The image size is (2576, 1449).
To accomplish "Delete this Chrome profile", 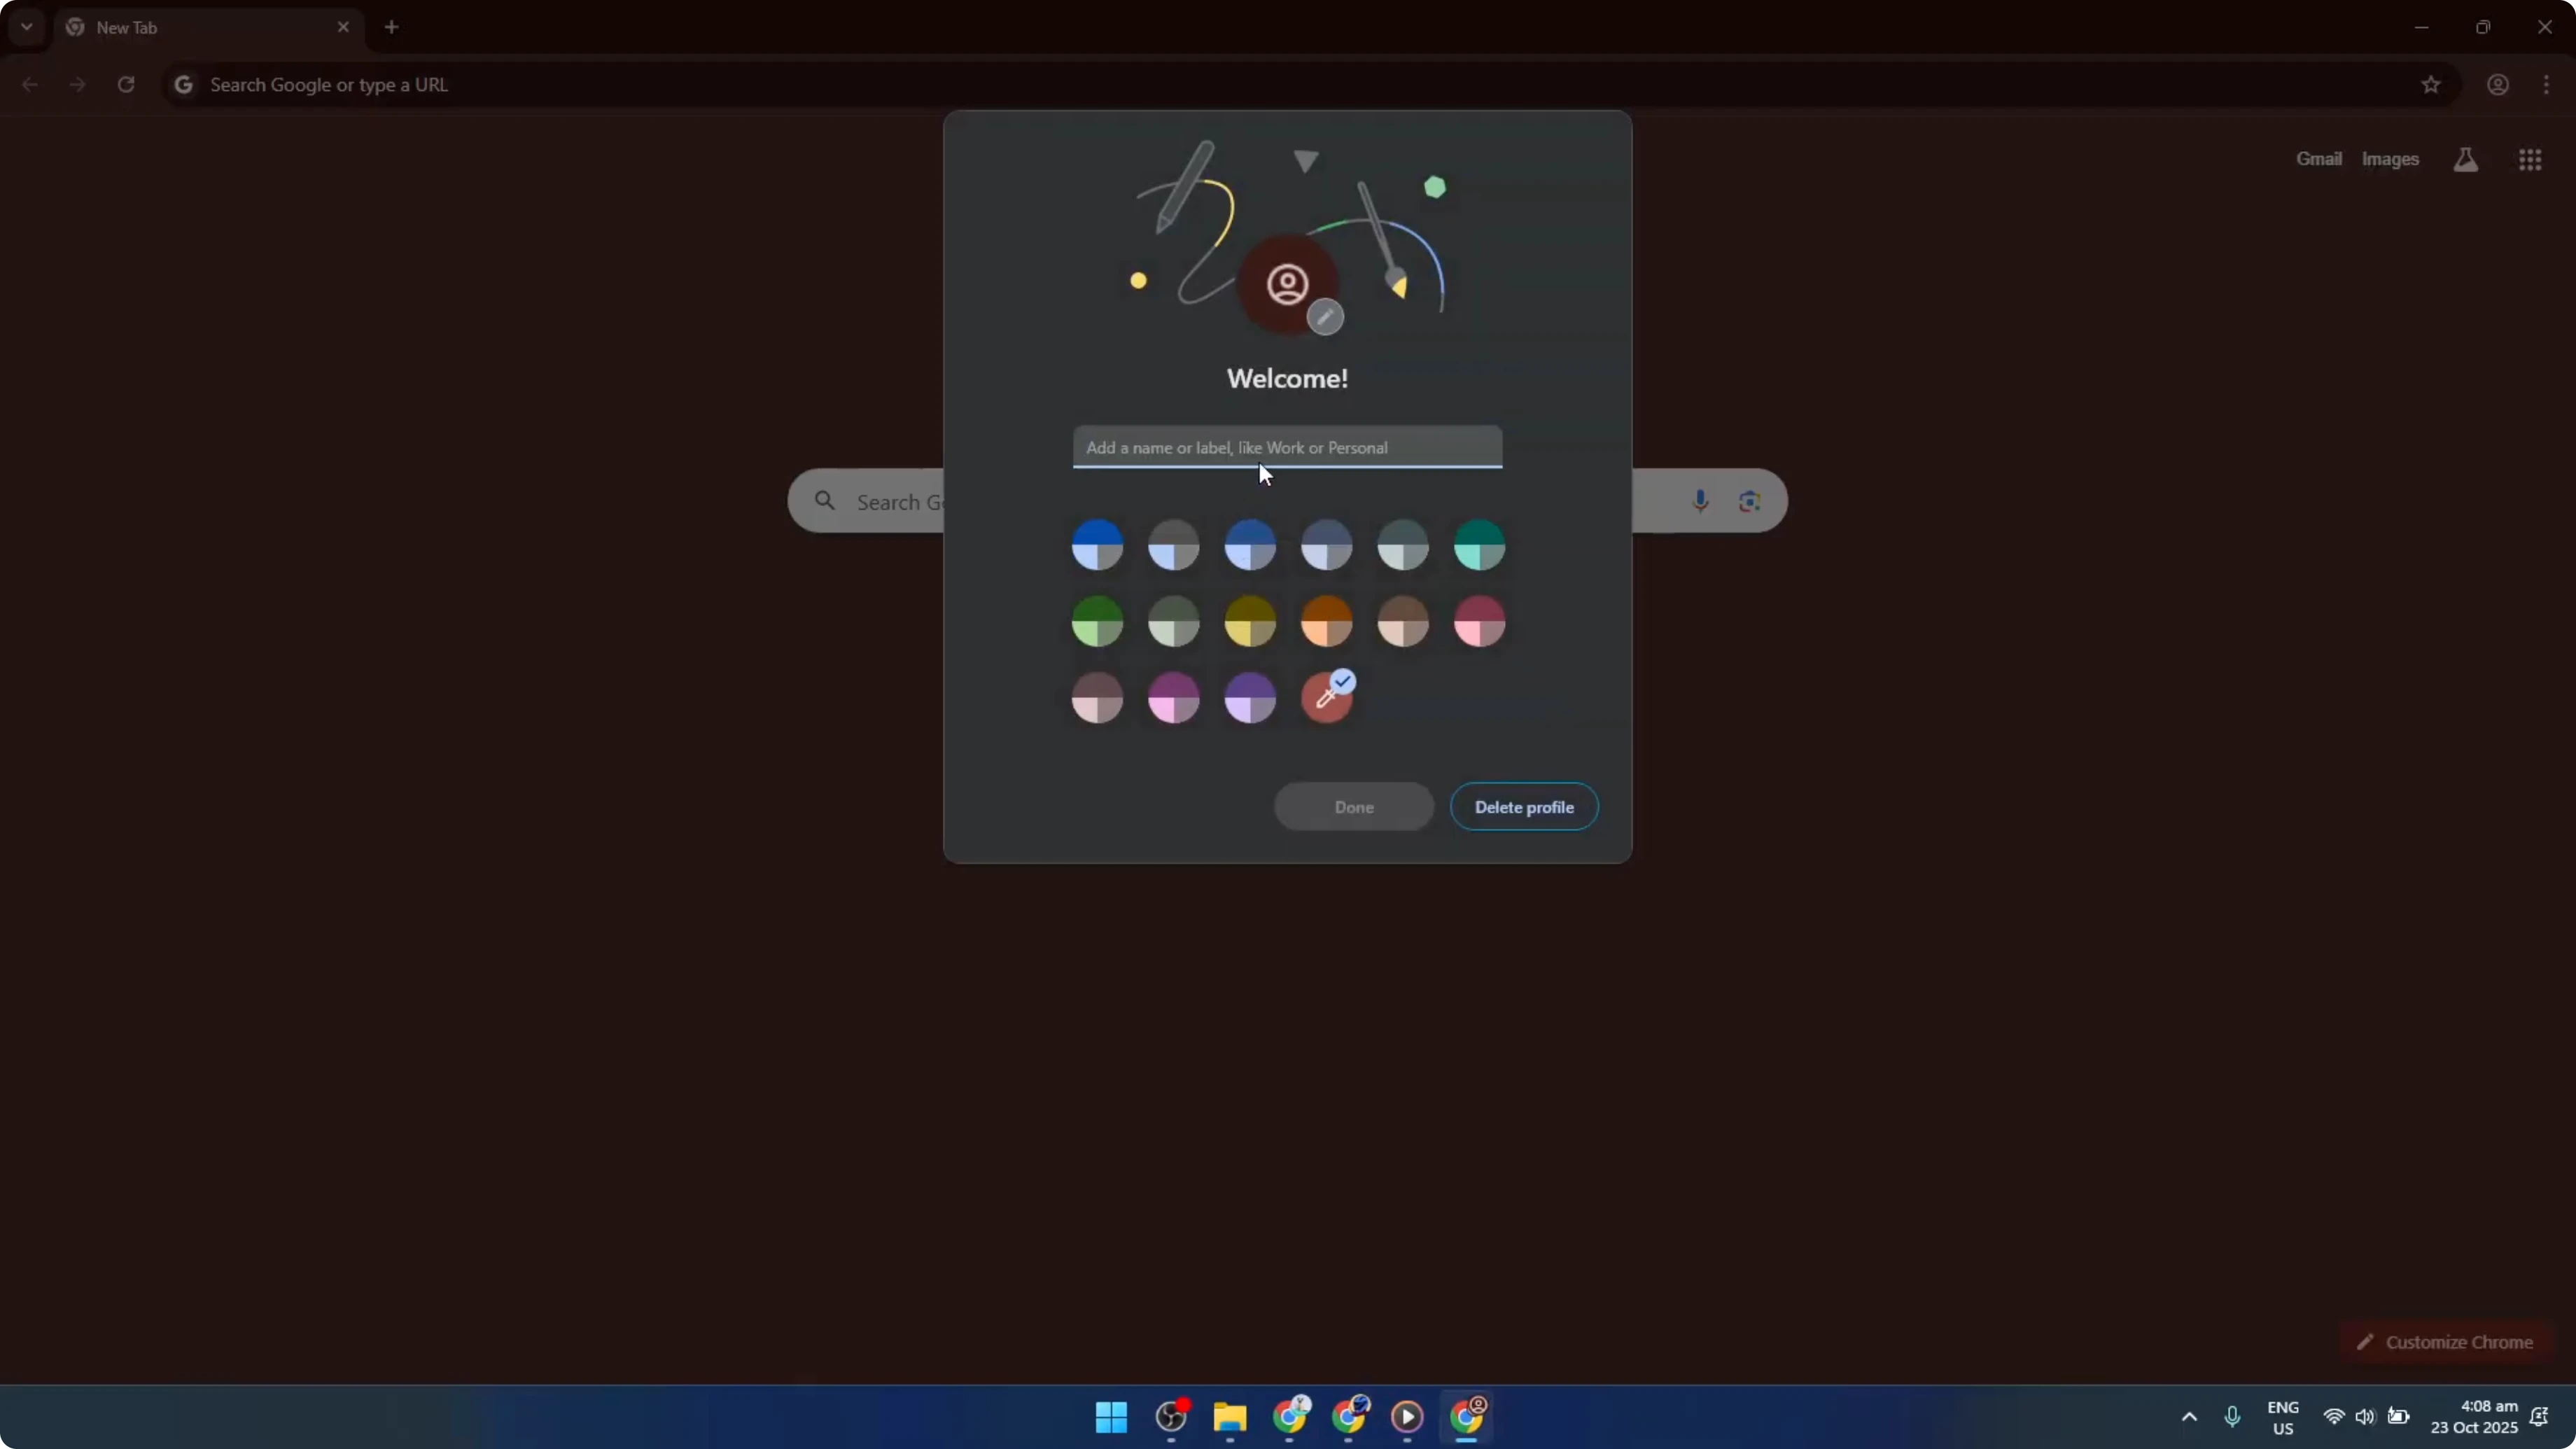I will click(1523, 807).
